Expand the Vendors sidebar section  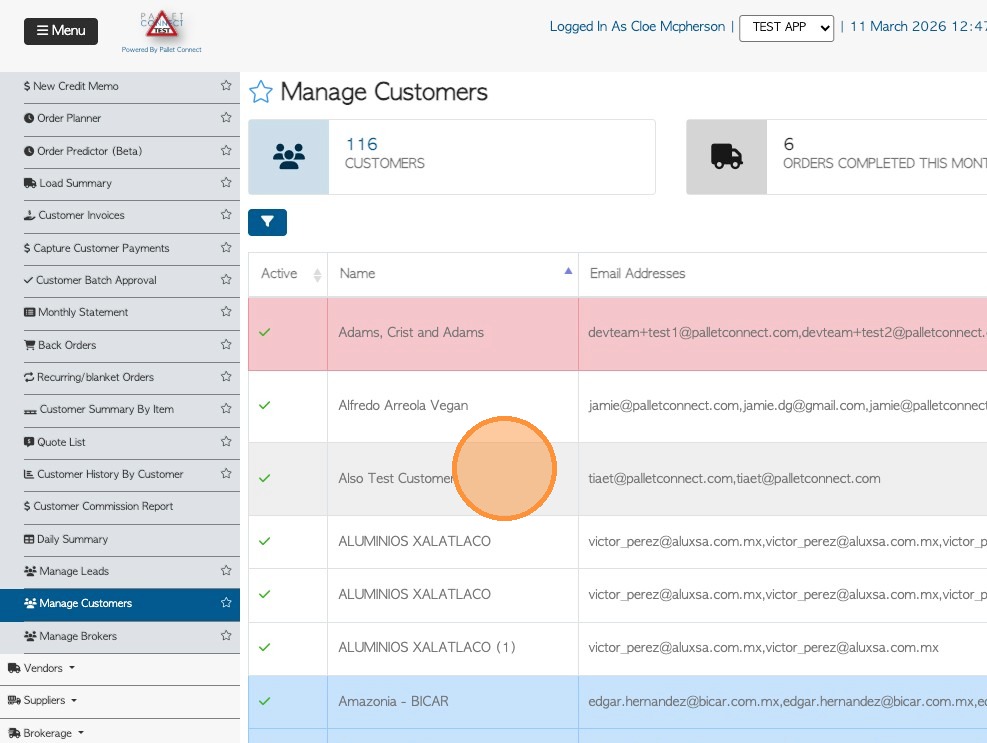tap(42, 668)
